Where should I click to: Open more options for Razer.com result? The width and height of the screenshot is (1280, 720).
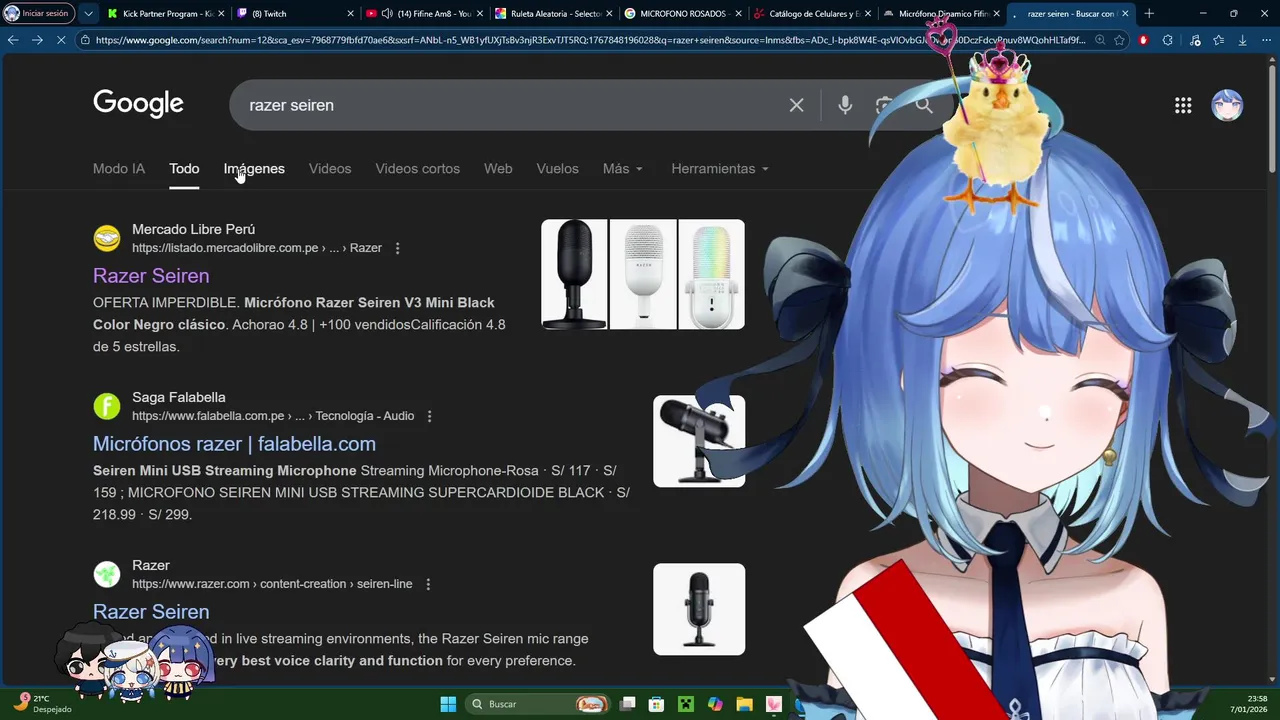[427, 584]
